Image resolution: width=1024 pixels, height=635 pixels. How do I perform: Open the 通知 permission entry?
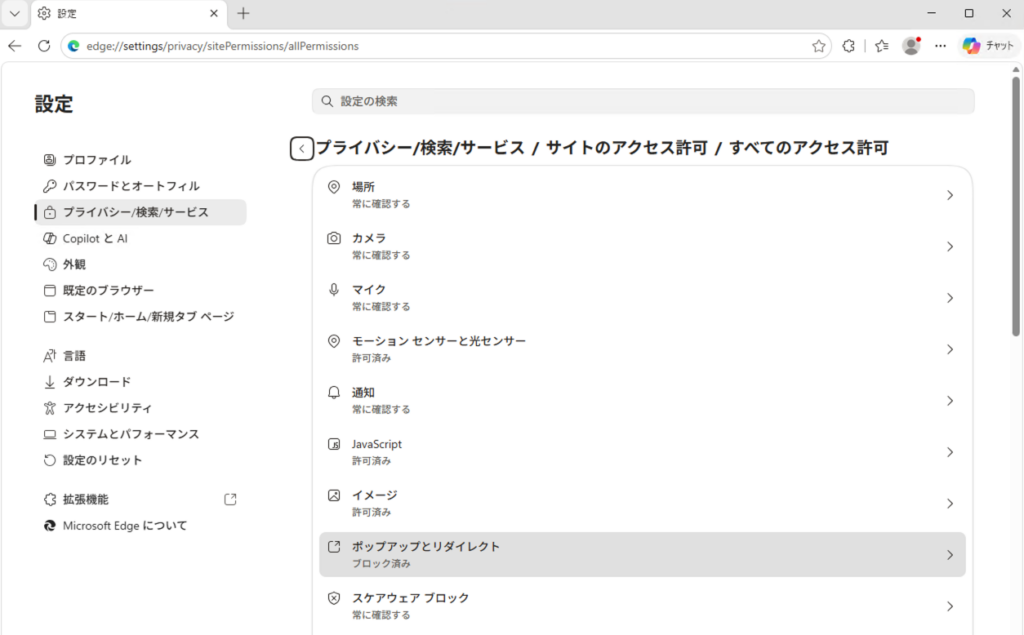pos(642,400)
